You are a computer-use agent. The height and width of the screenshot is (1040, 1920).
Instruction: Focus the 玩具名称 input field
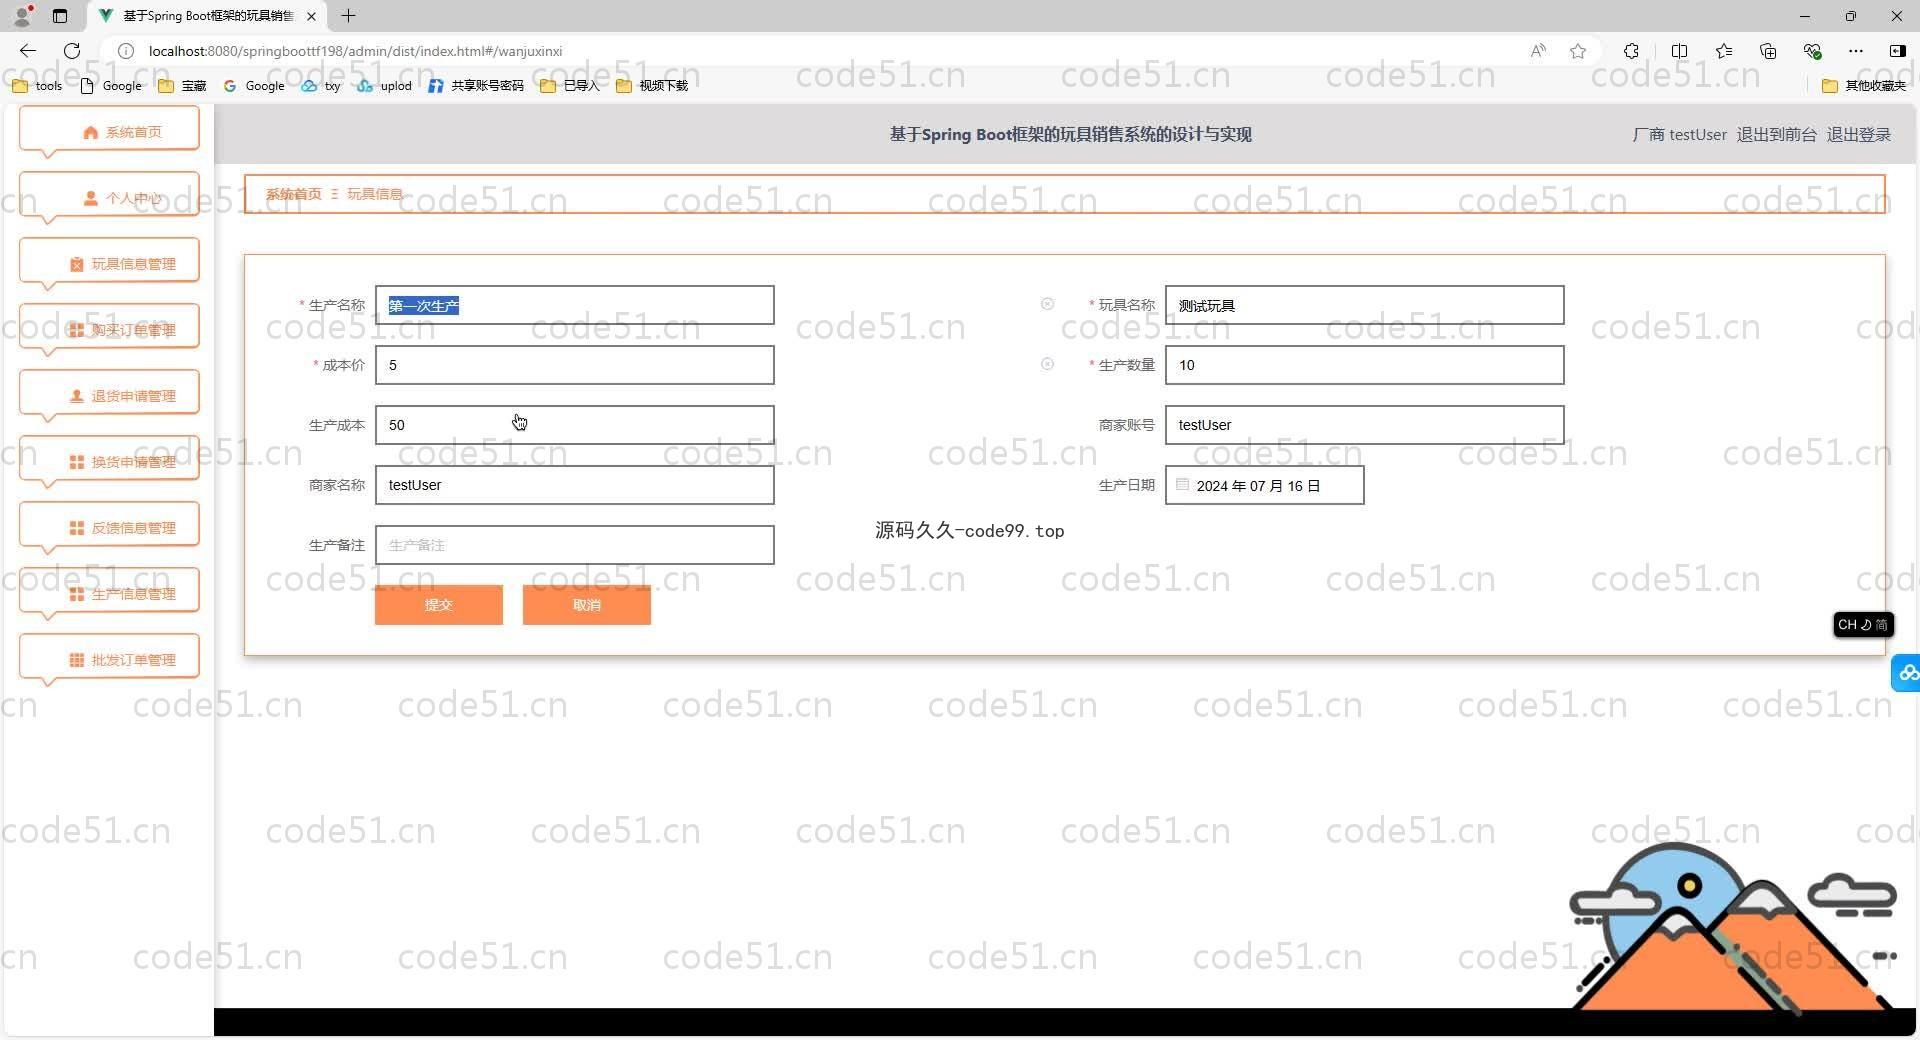point(1365,305)
